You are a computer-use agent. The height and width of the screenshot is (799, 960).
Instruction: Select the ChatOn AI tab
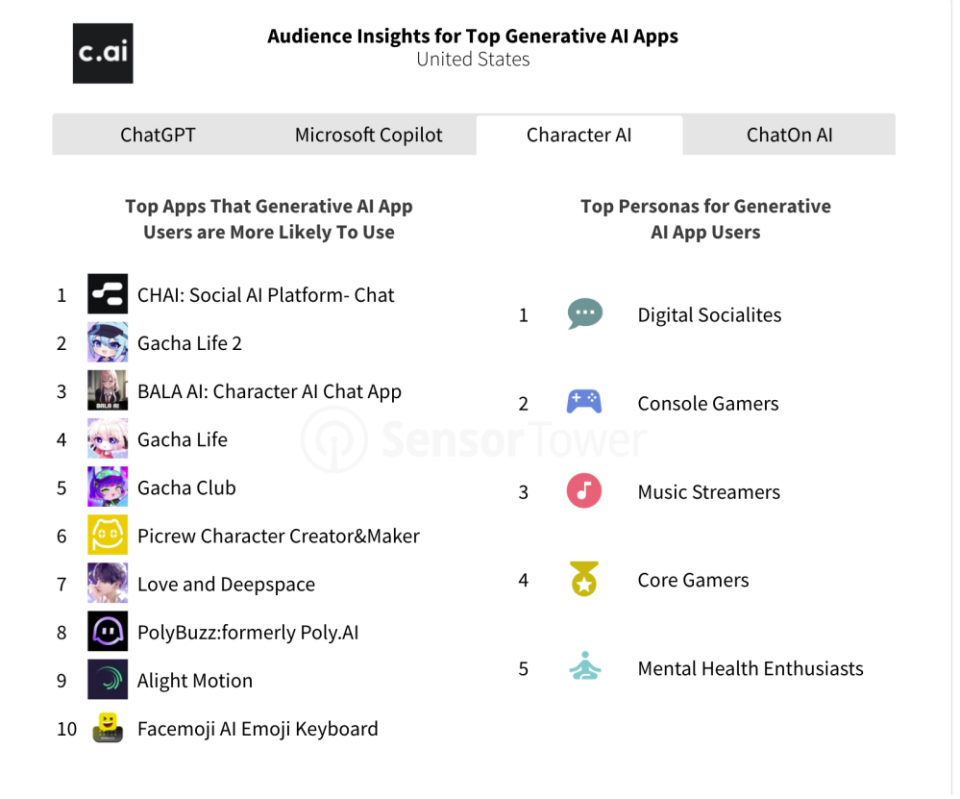pyautogui.click(x=789, y=135)
